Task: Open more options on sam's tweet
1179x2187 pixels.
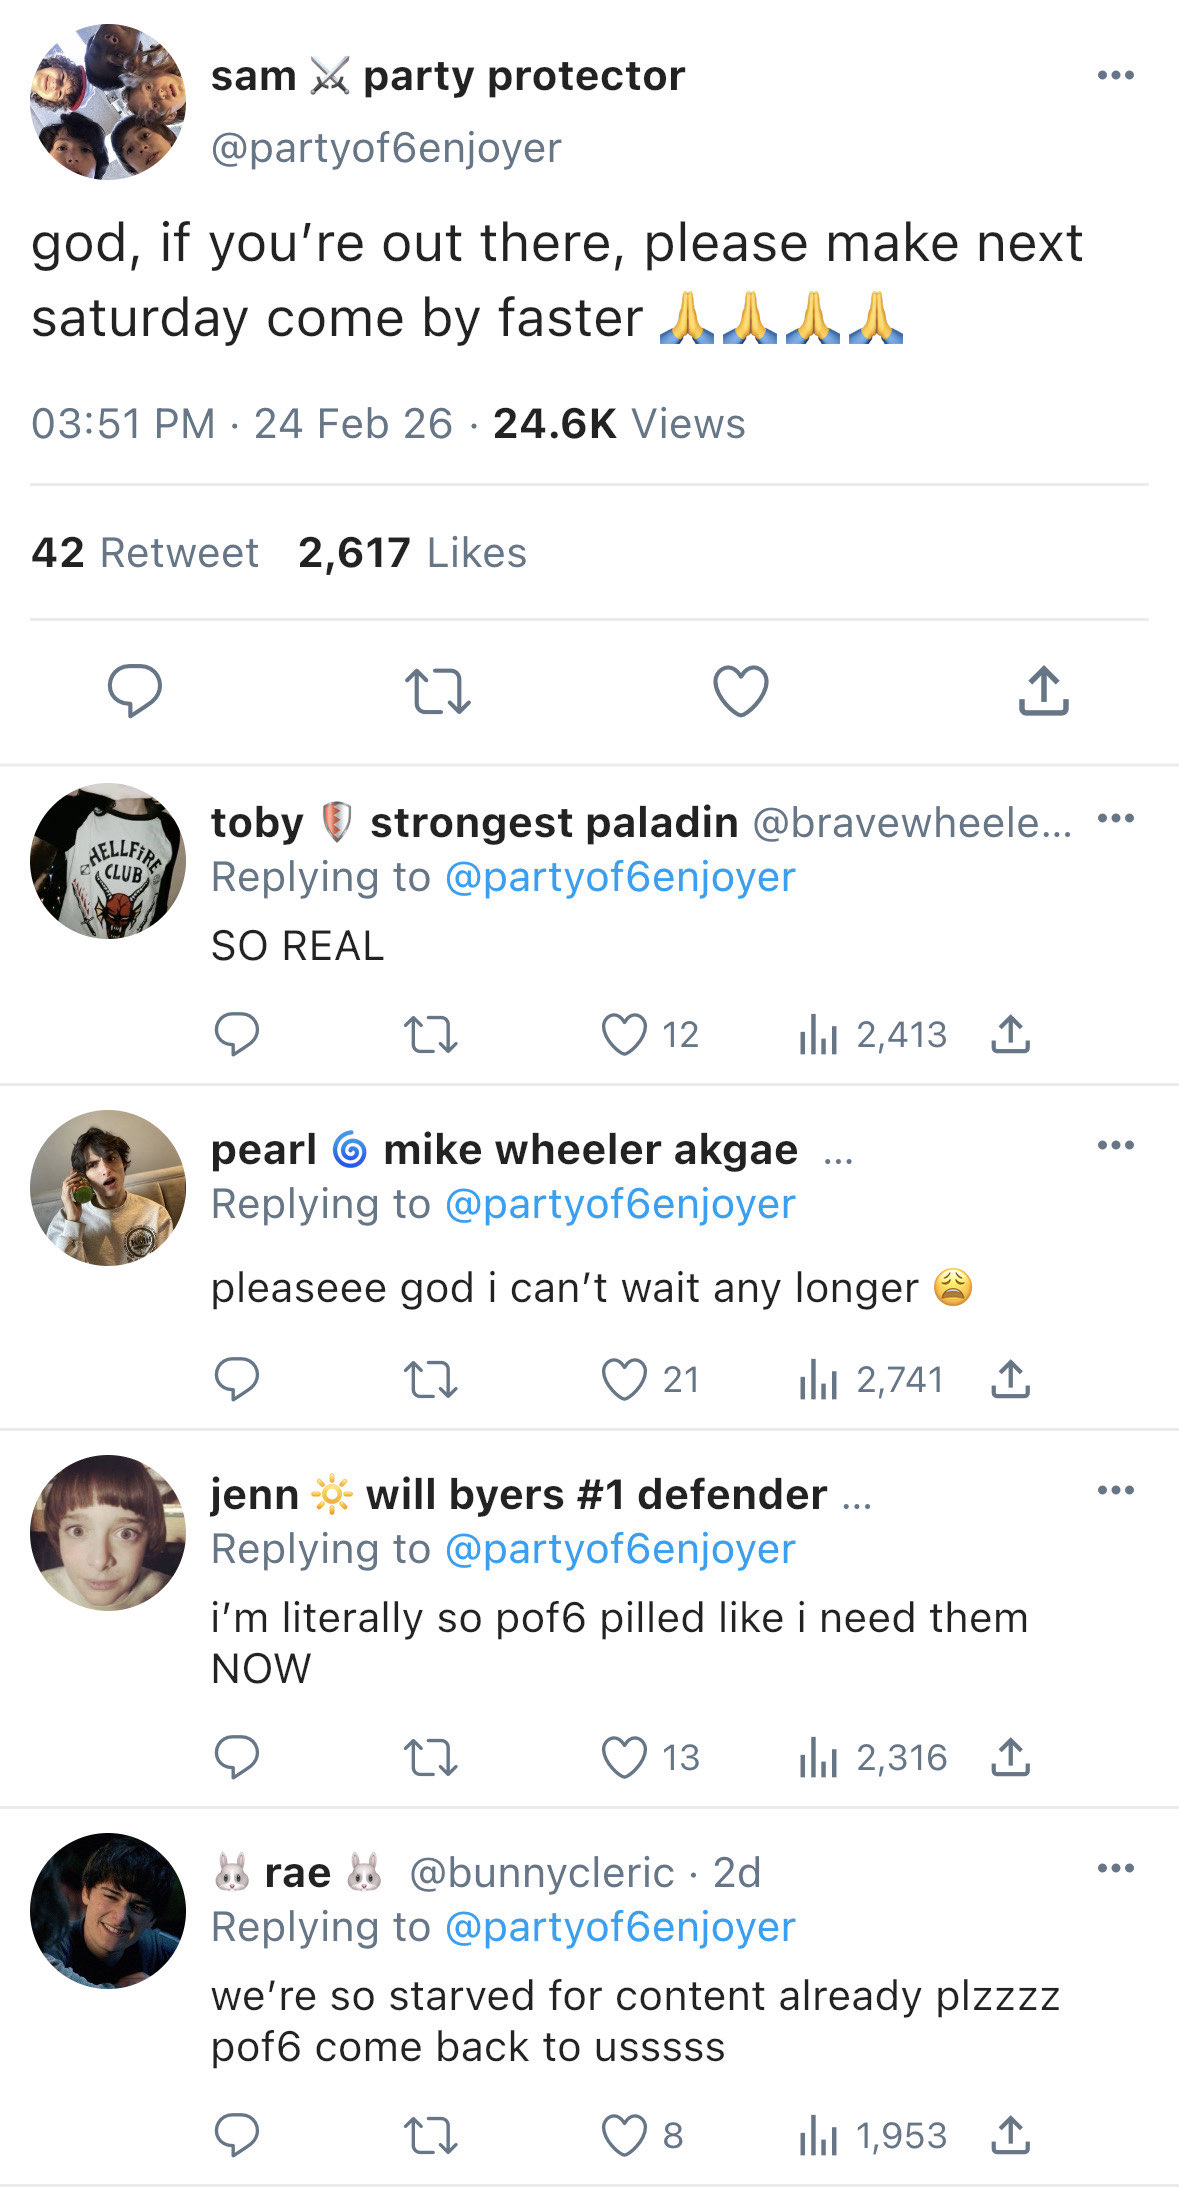Action: [x=1115, y=76]
